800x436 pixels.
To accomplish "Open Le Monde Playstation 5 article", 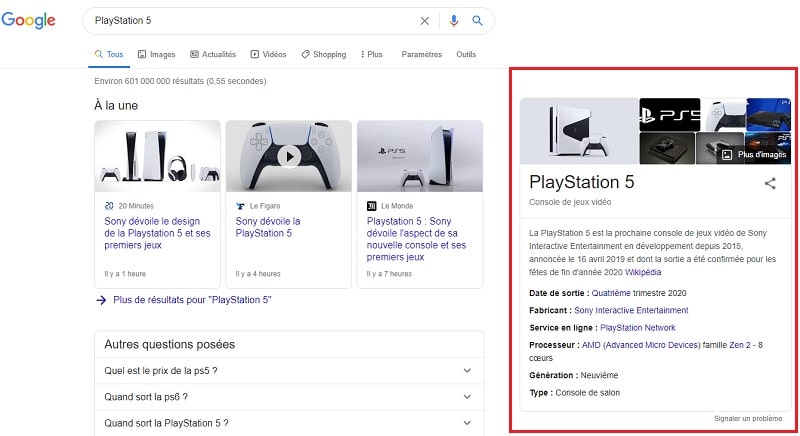I will coord(416,239).
